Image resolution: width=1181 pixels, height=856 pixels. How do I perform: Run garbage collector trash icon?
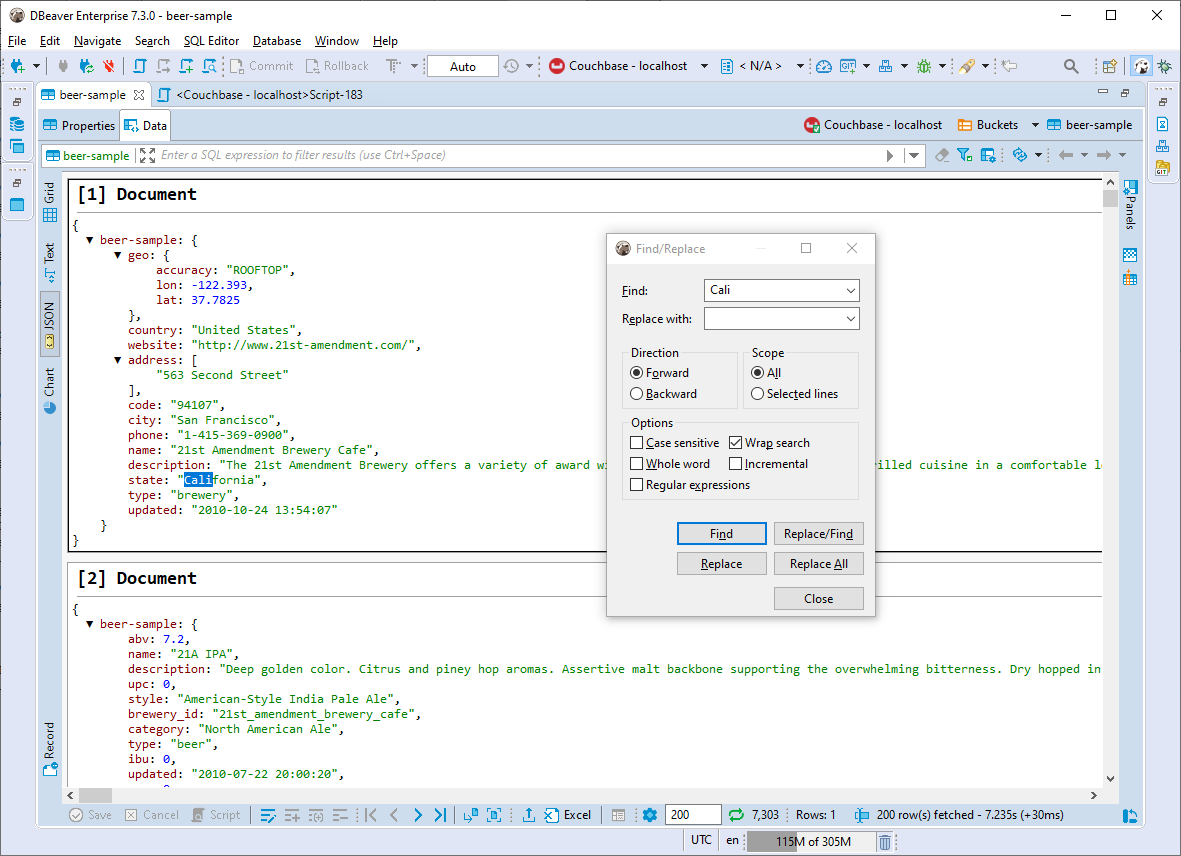pos(885,842)
